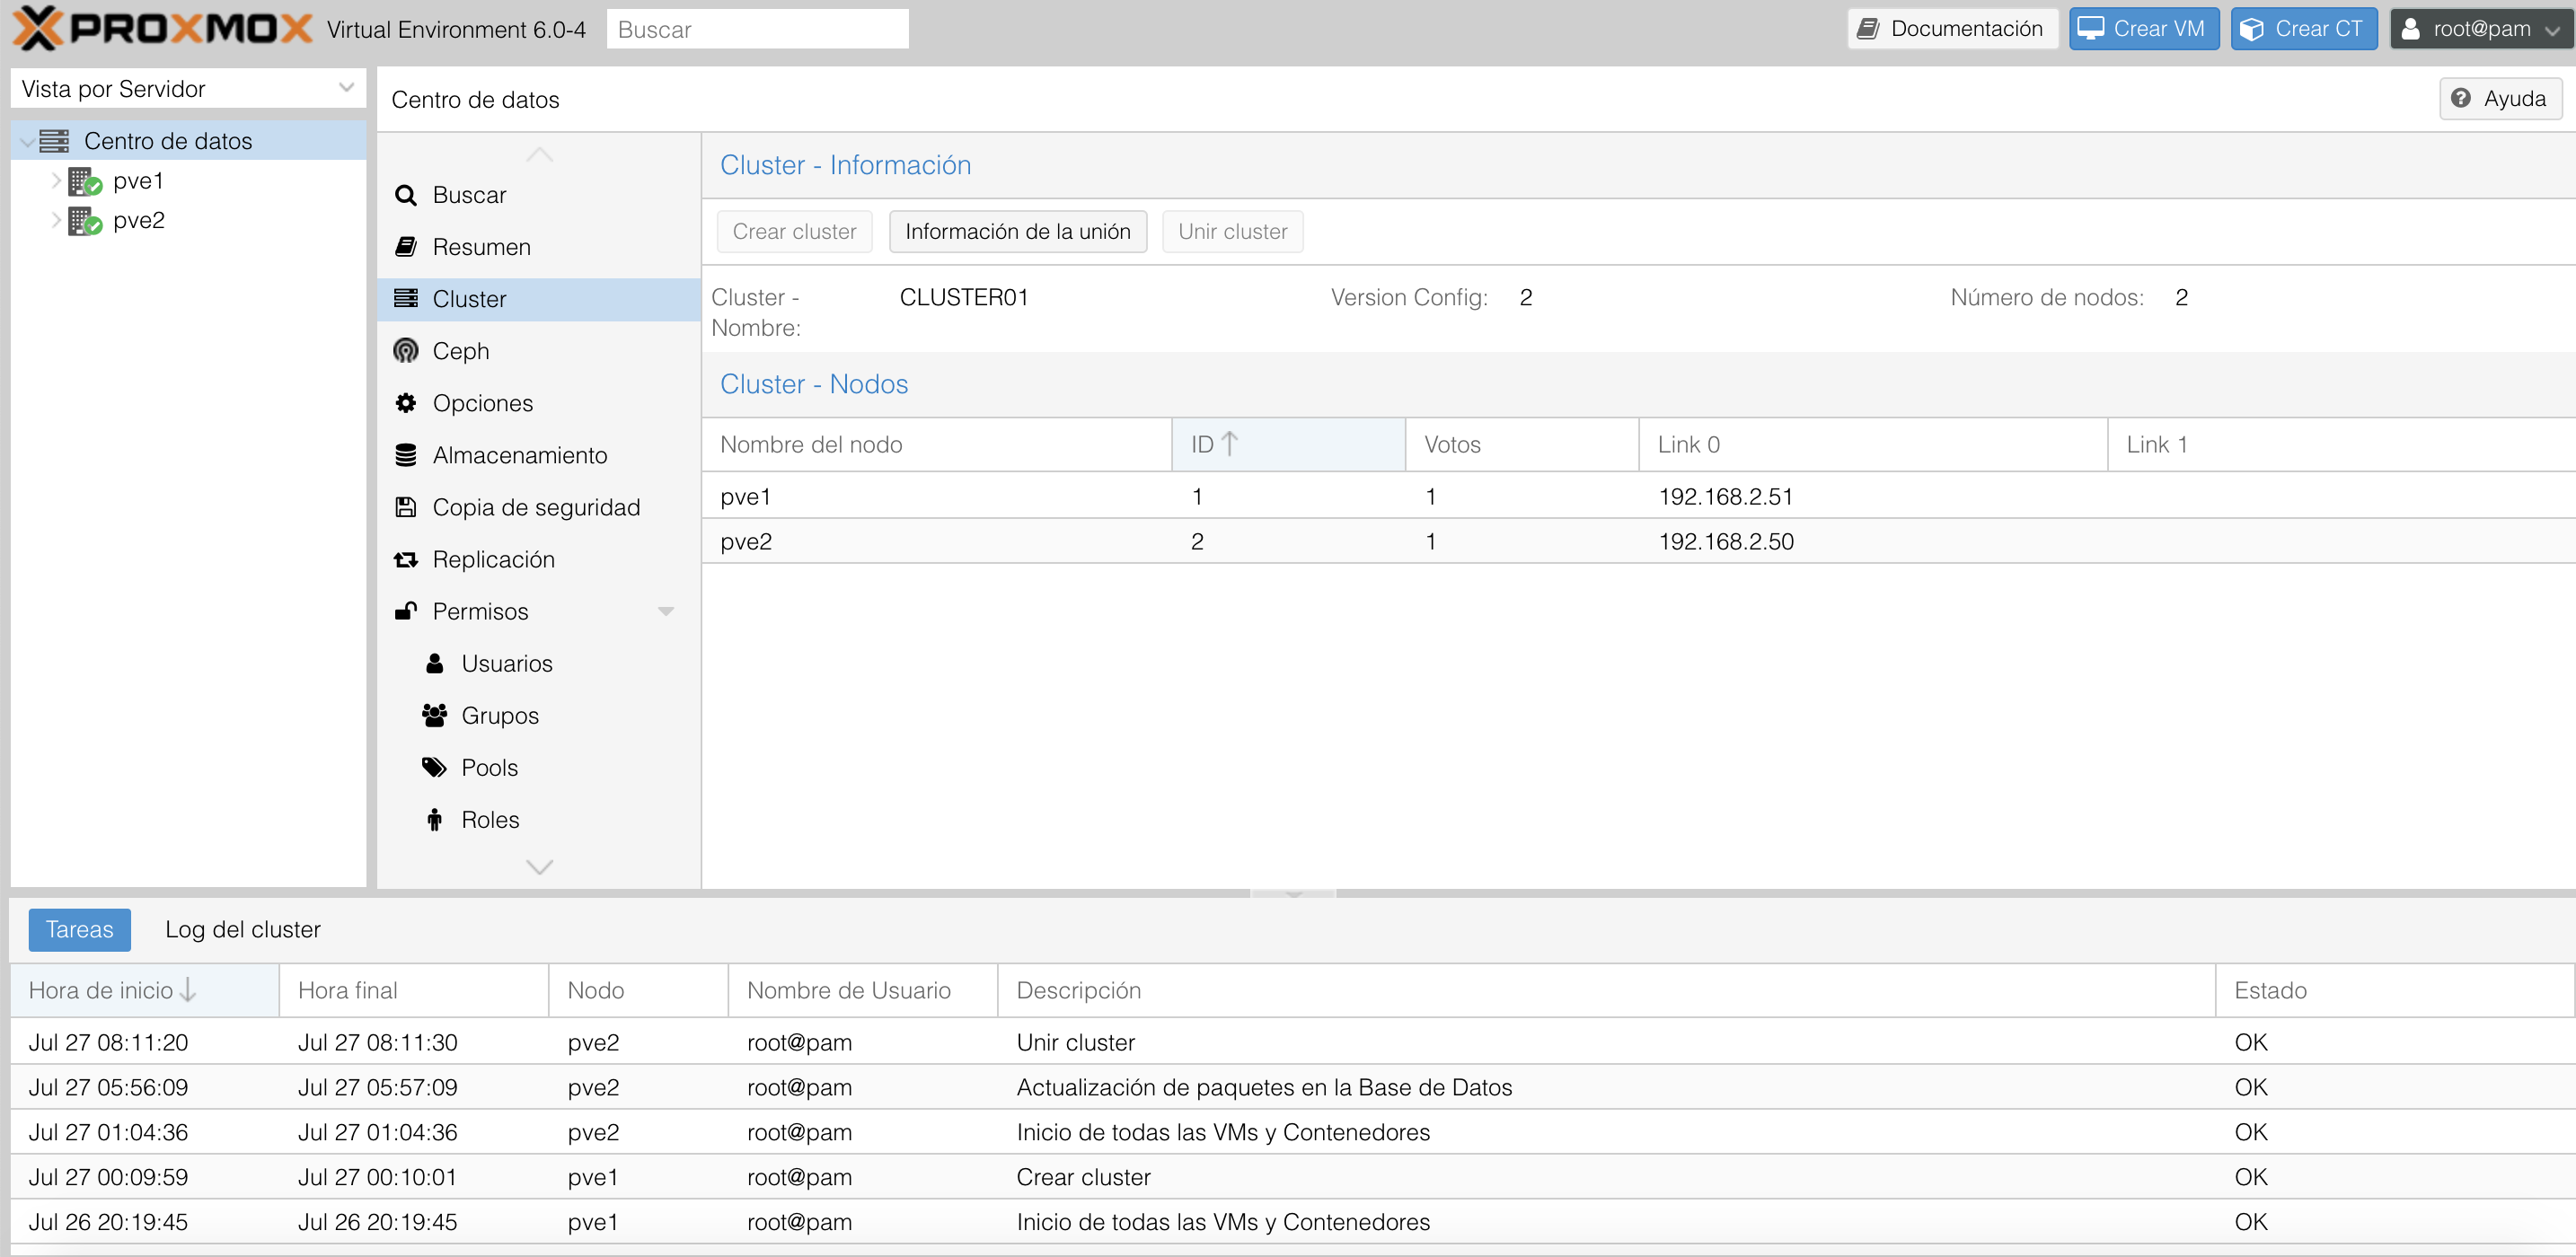Select the Tareas tab

[80, 929]
